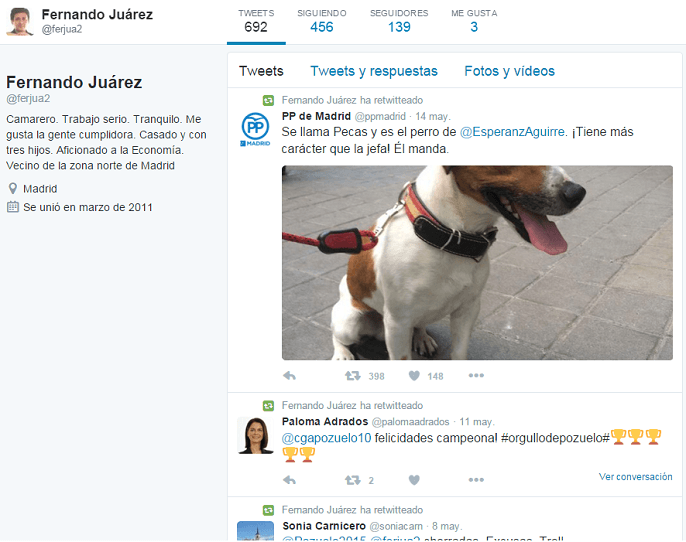Click the 398 retweet count
This screenshot has height=542, width=686.
point(376,376)
